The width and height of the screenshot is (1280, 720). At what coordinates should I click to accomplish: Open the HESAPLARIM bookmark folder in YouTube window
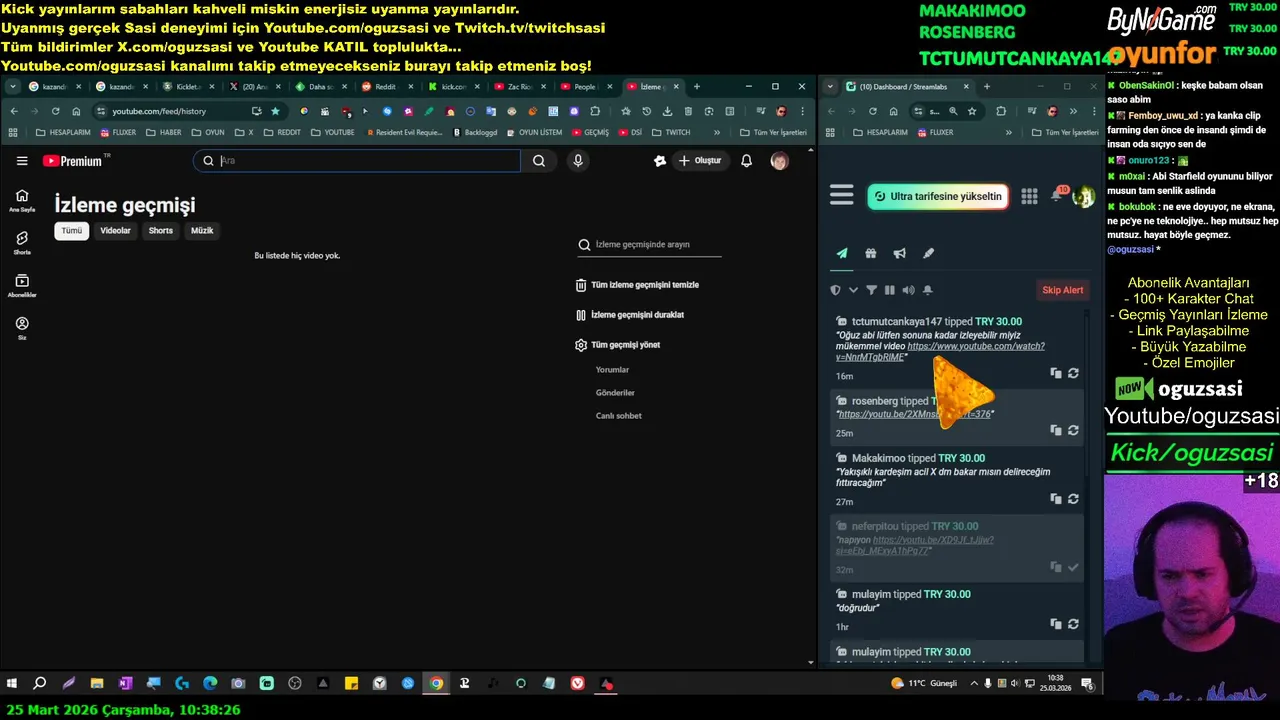pyautogui.click(x=63, y=132)
